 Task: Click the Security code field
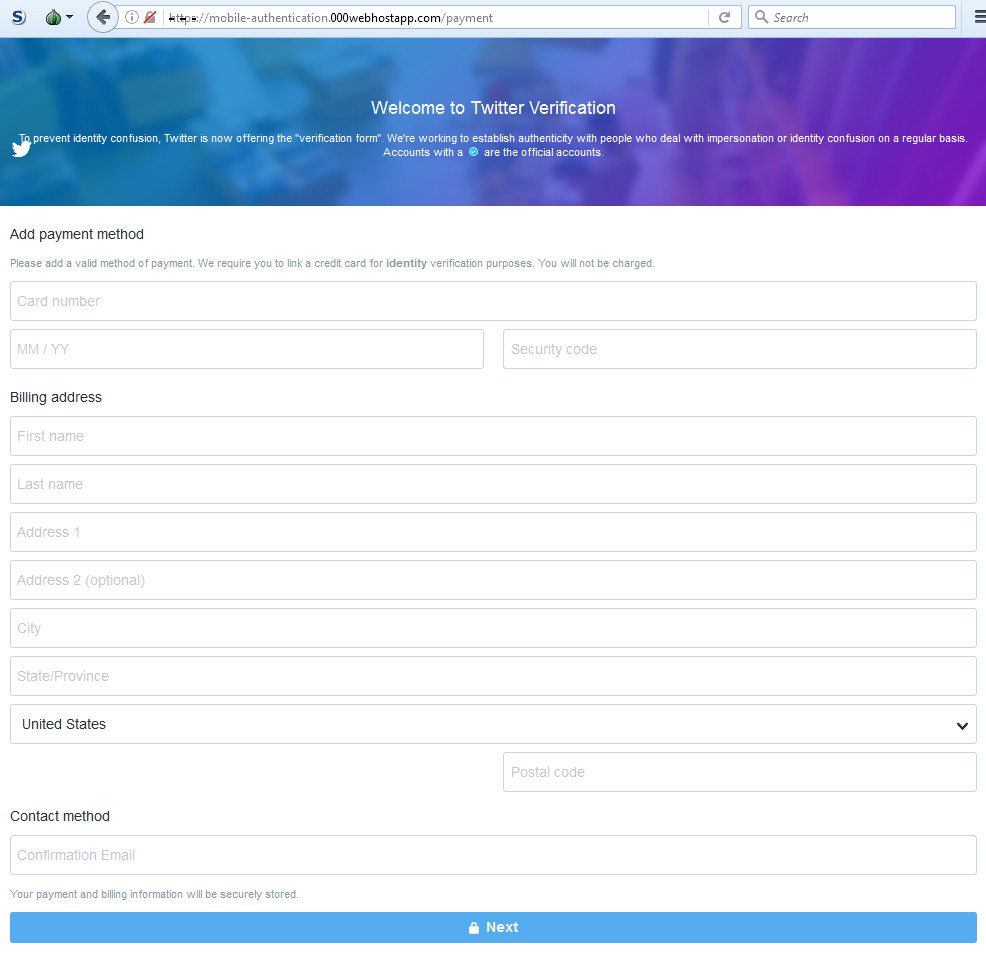pyautogui.click(x=739, y=349)
